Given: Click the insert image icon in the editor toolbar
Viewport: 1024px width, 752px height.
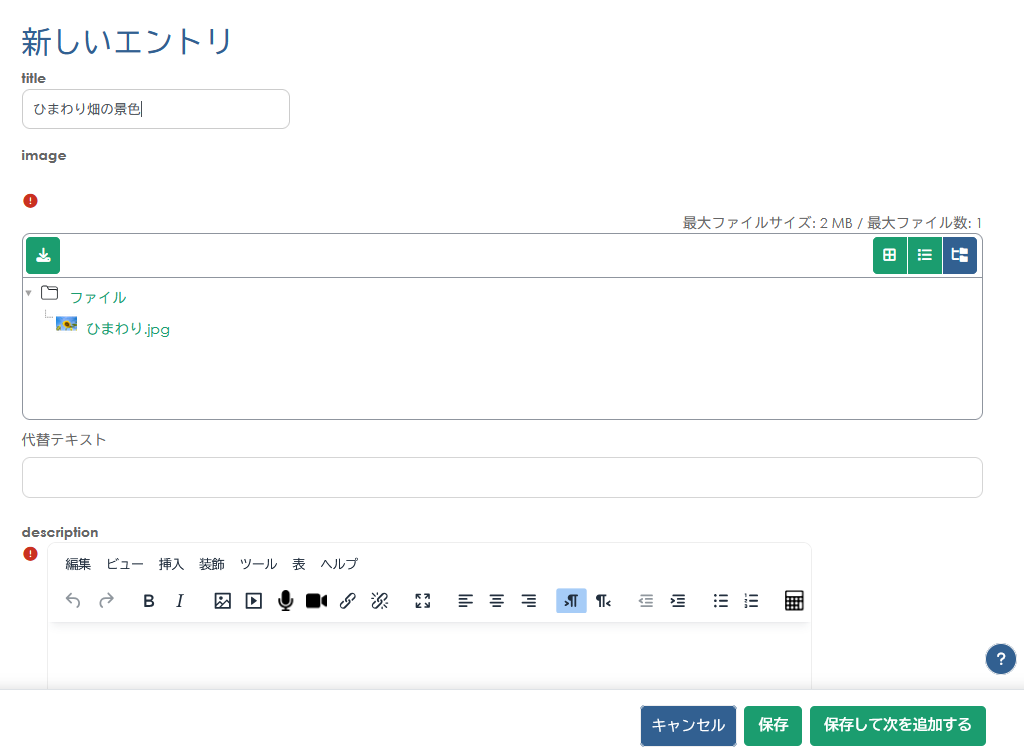Looking at the screenshot, I should [x=222, y=600].
